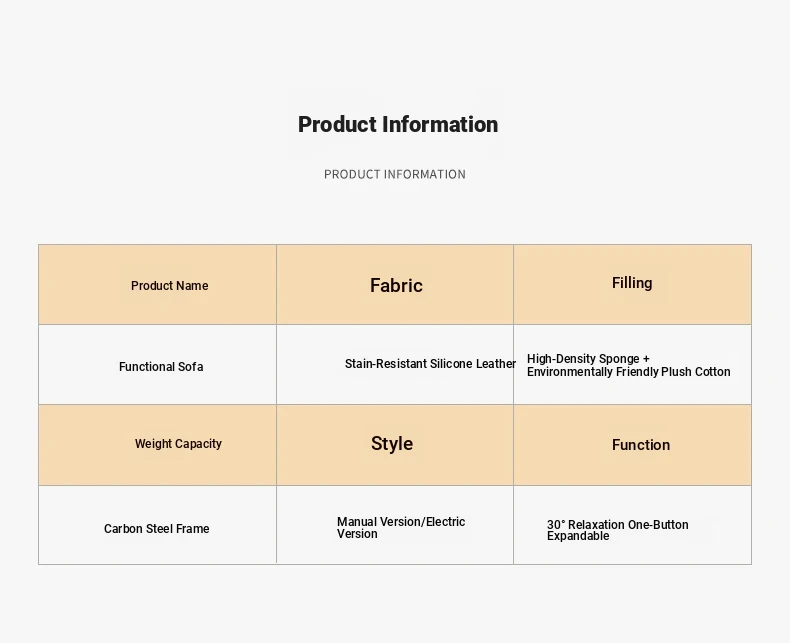Select the uppercase PRODUCT INFORMATION subtitle
The width and height of the screenshot is (790, 643).
click(394, 174)
